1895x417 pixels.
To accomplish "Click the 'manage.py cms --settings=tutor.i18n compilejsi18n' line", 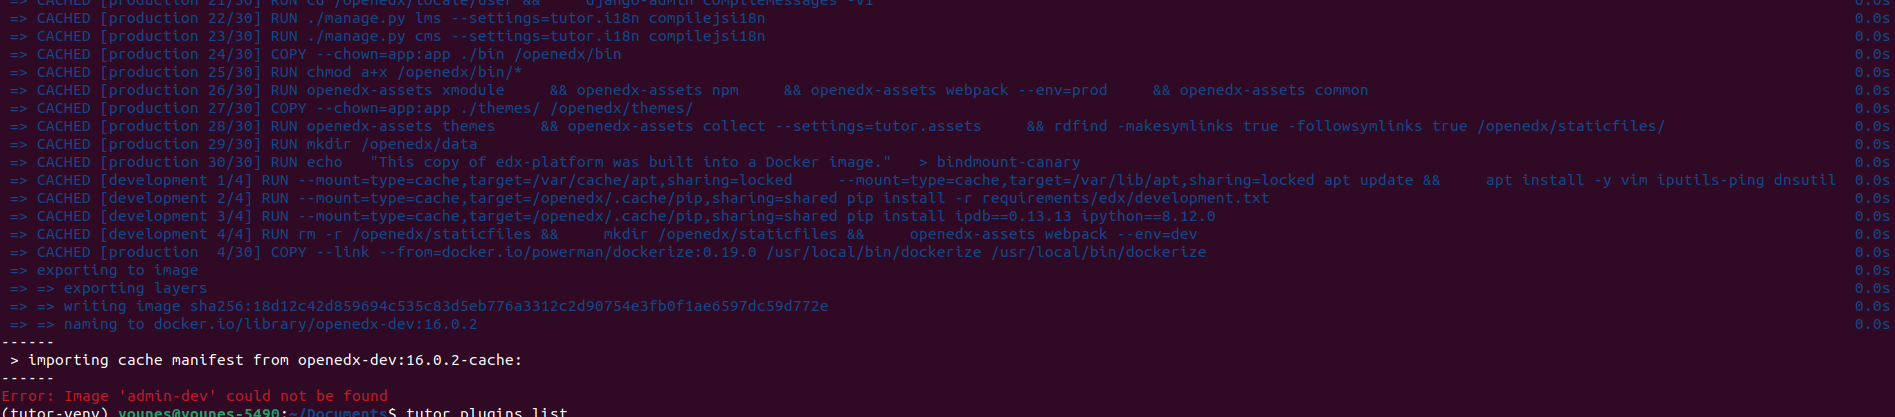I will [x=536, y=36].
